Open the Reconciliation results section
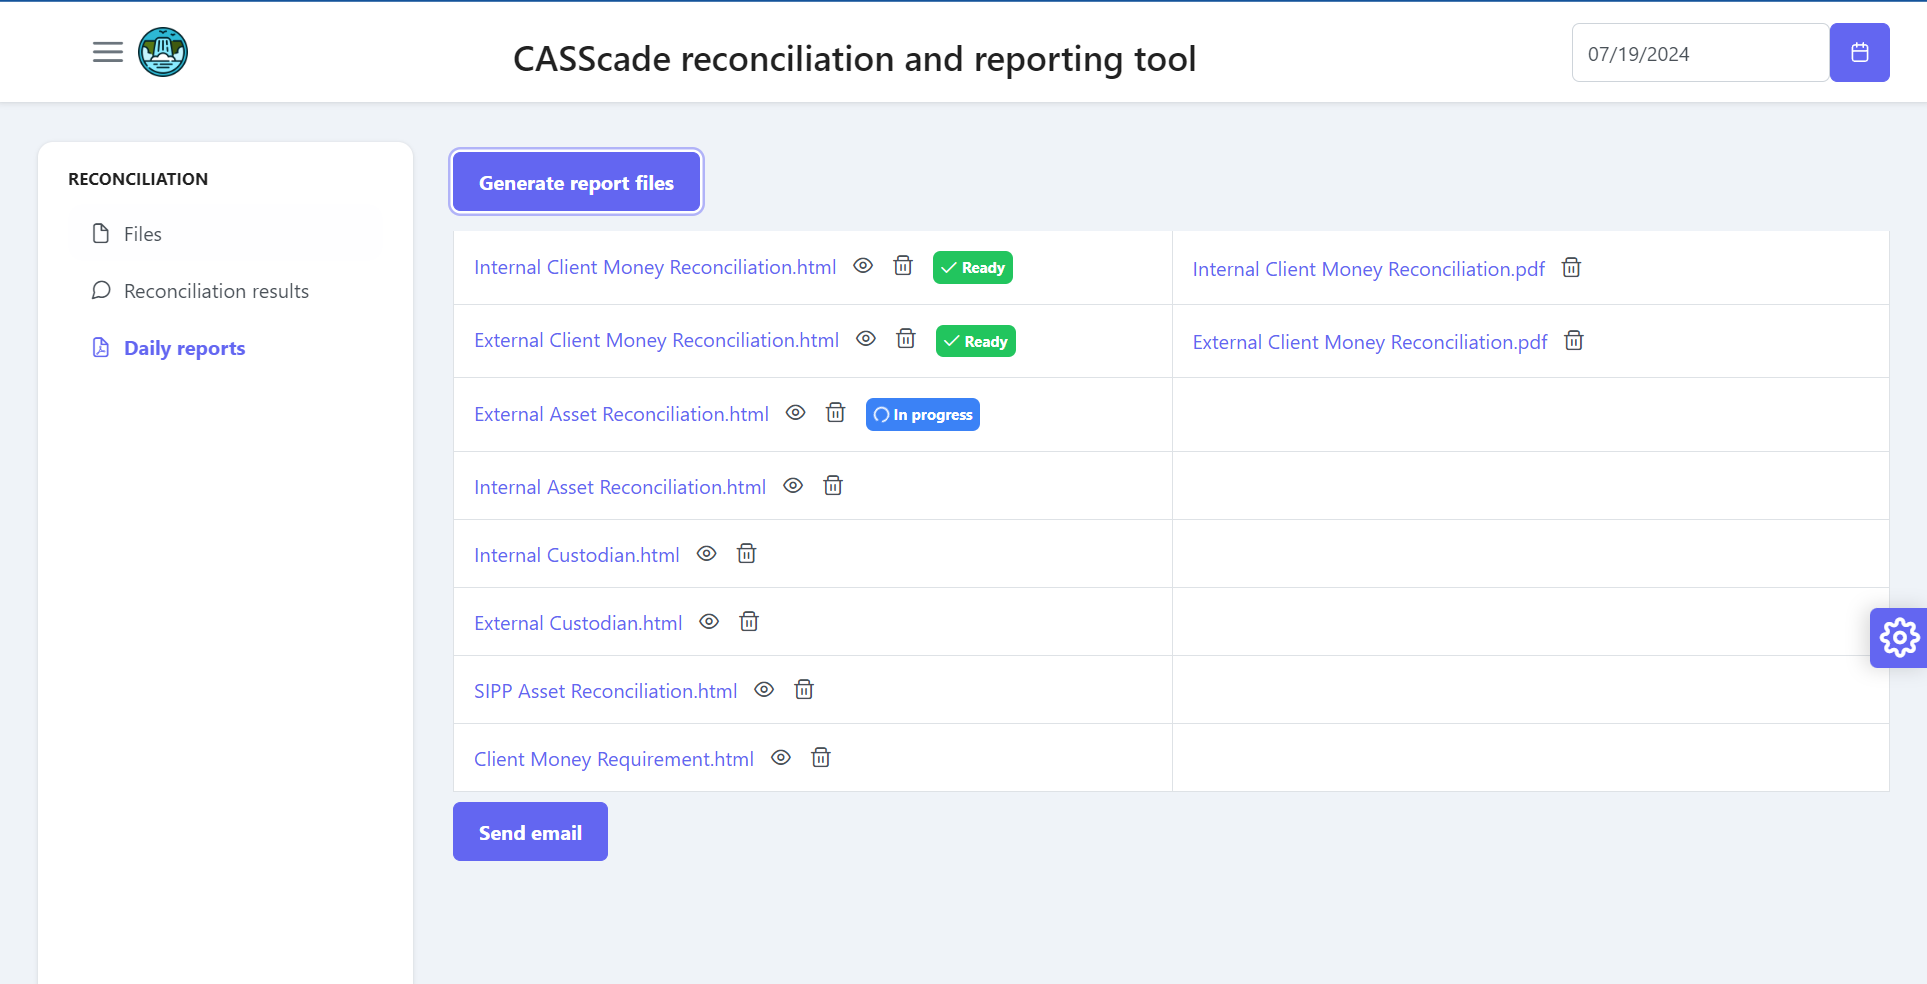1927x984 pixels. (x=216, y=290)
